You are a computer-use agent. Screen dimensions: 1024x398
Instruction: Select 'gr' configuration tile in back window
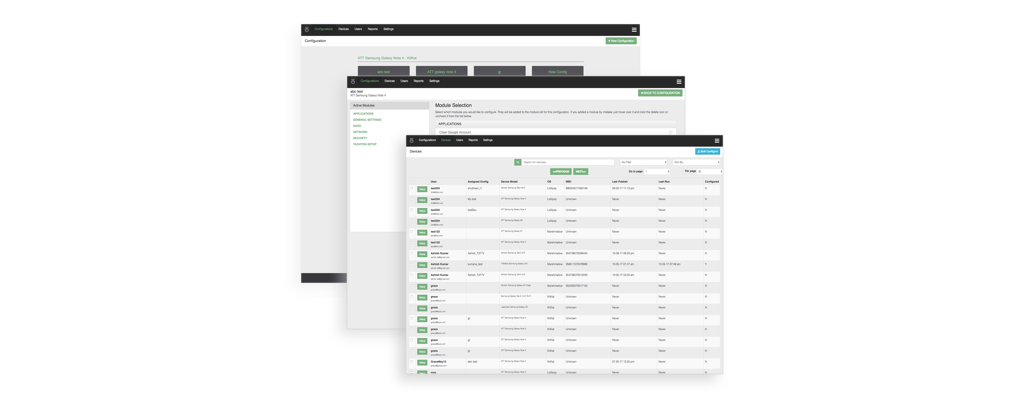[x=500, y=71]
